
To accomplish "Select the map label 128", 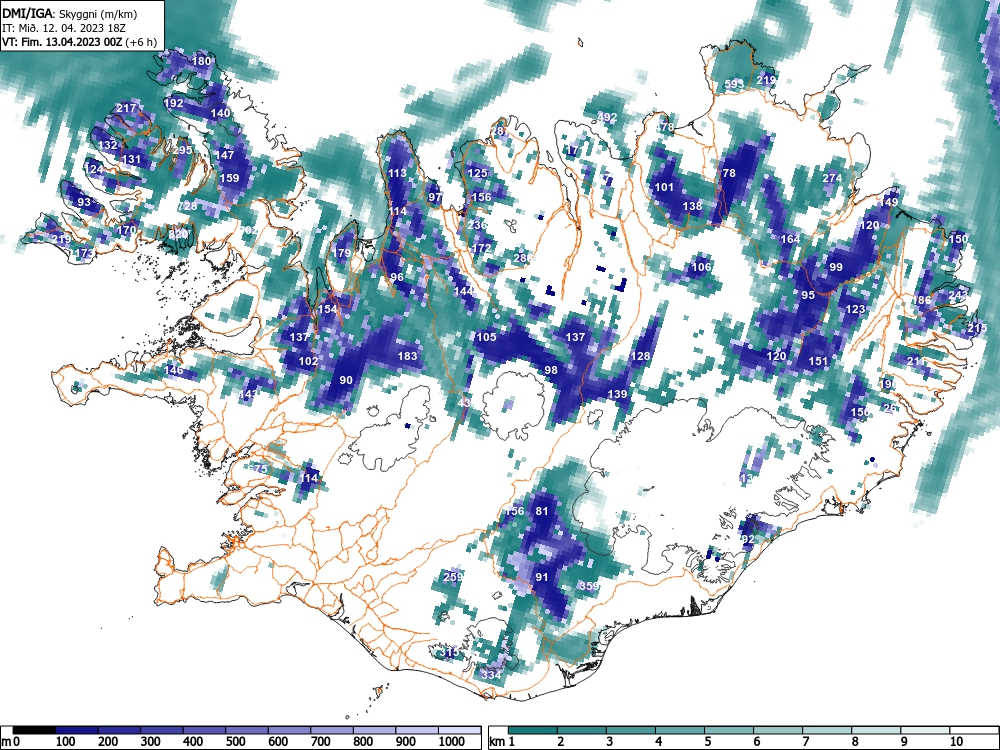I will point(640,356).
